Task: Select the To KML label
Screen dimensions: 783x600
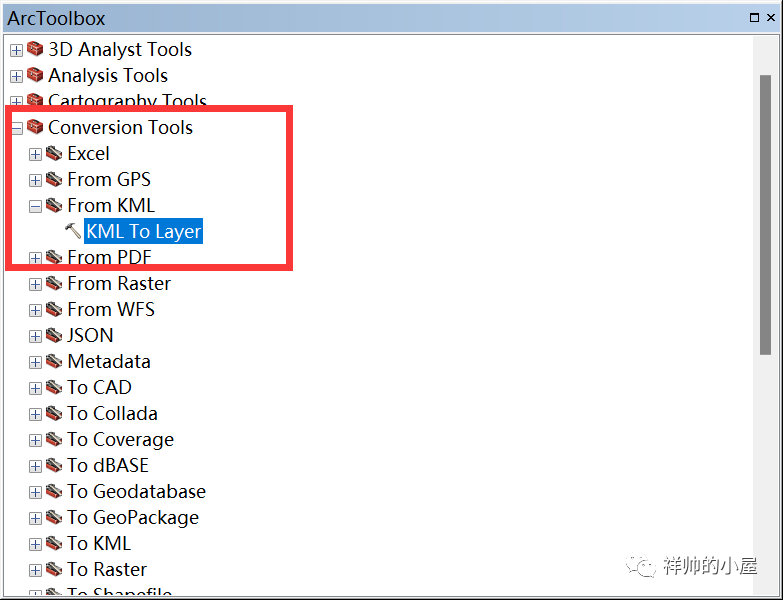Action: click(99, 544)
